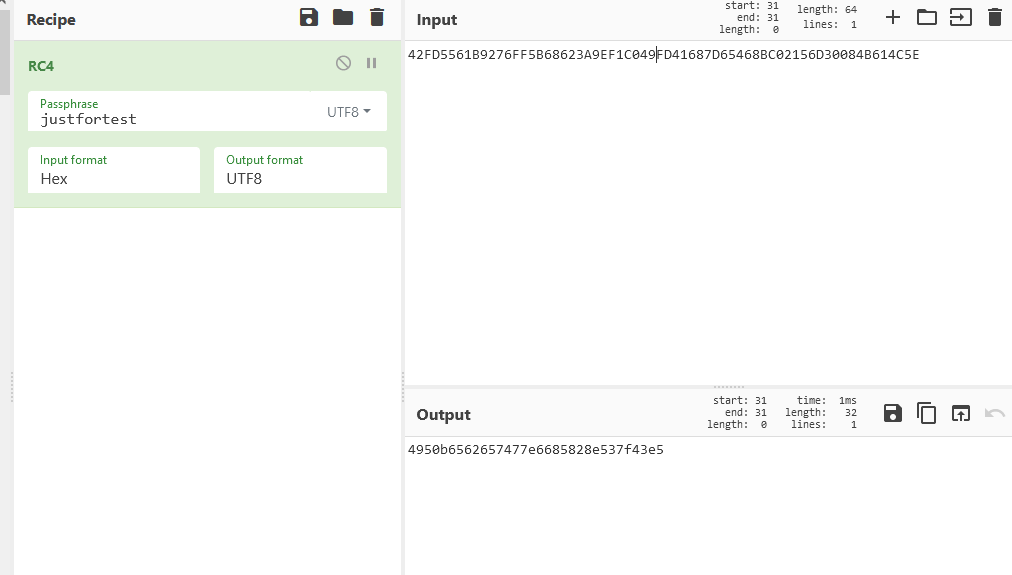The height and width of the screenshot is (575, 1012).
Task: Open a file as input
Action: click(960, 17)
